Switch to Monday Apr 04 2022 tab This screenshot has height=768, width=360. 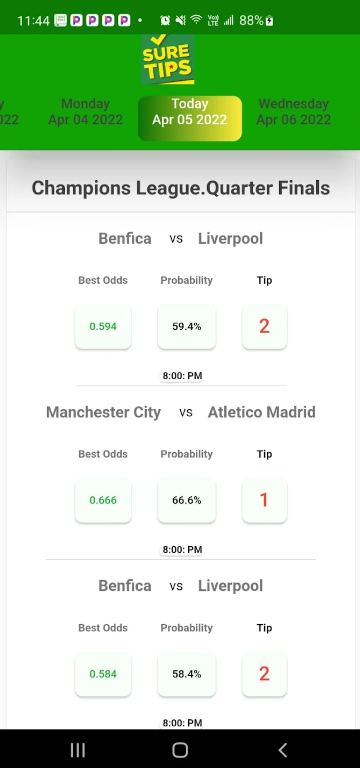(x=85, y=112)
